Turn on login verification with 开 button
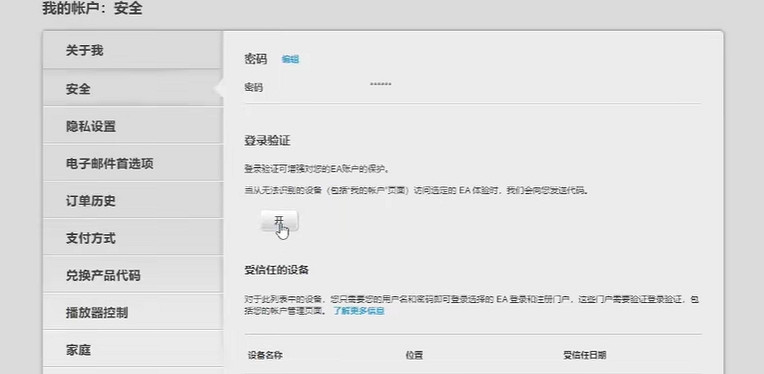764x374 pixels. (279, 221)
